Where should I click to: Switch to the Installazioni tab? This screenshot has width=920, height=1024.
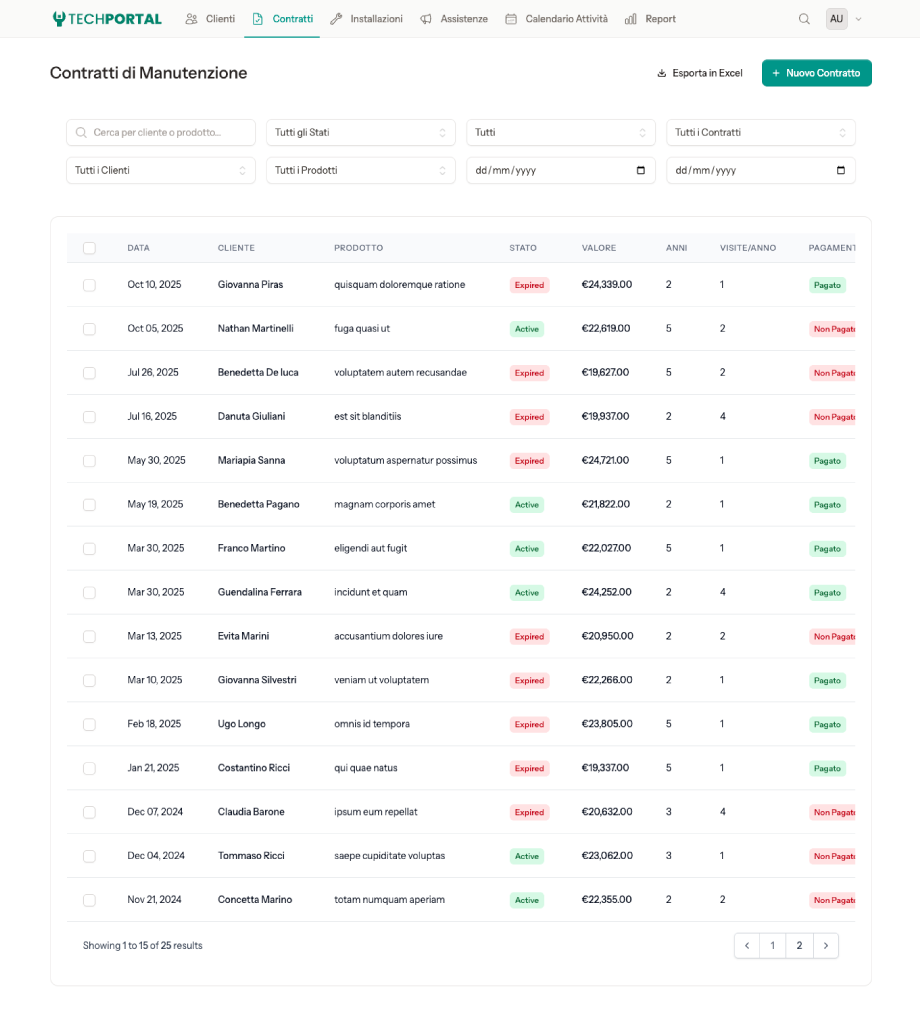click(366, 18)
